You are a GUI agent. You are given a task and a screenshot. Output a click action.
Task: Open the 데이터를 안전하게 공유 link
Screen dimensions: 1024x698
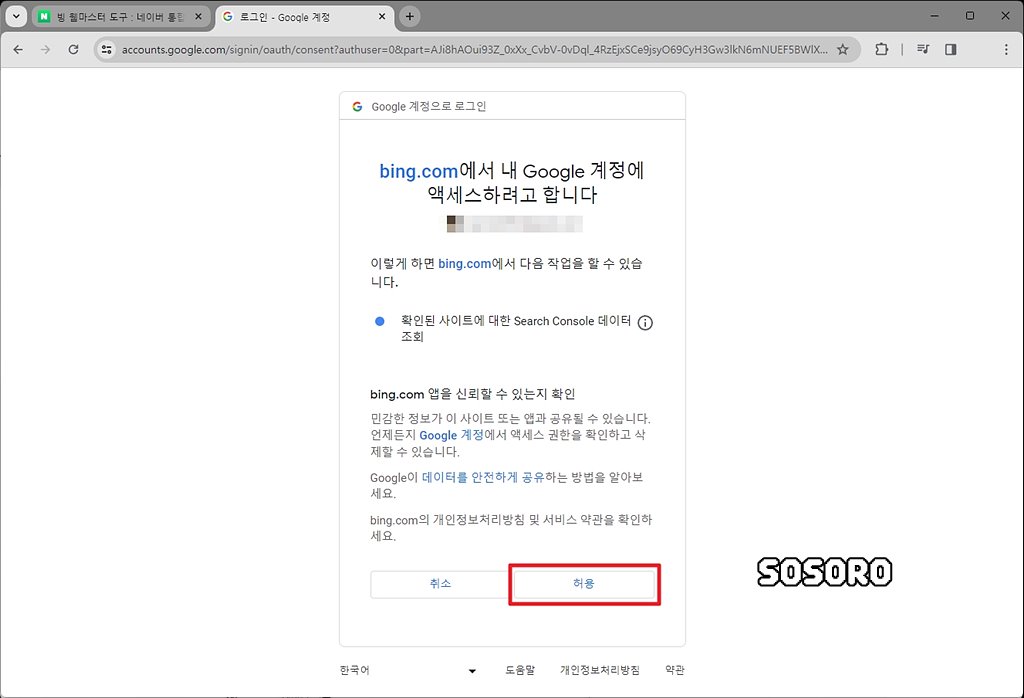click(x=483, y=477)
